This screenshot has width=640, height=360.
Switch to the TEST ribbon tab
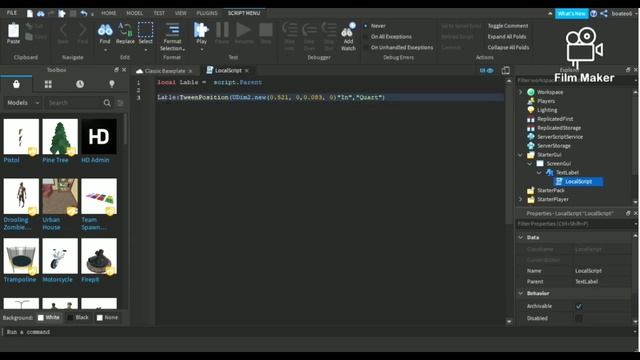tap(159, 13)
